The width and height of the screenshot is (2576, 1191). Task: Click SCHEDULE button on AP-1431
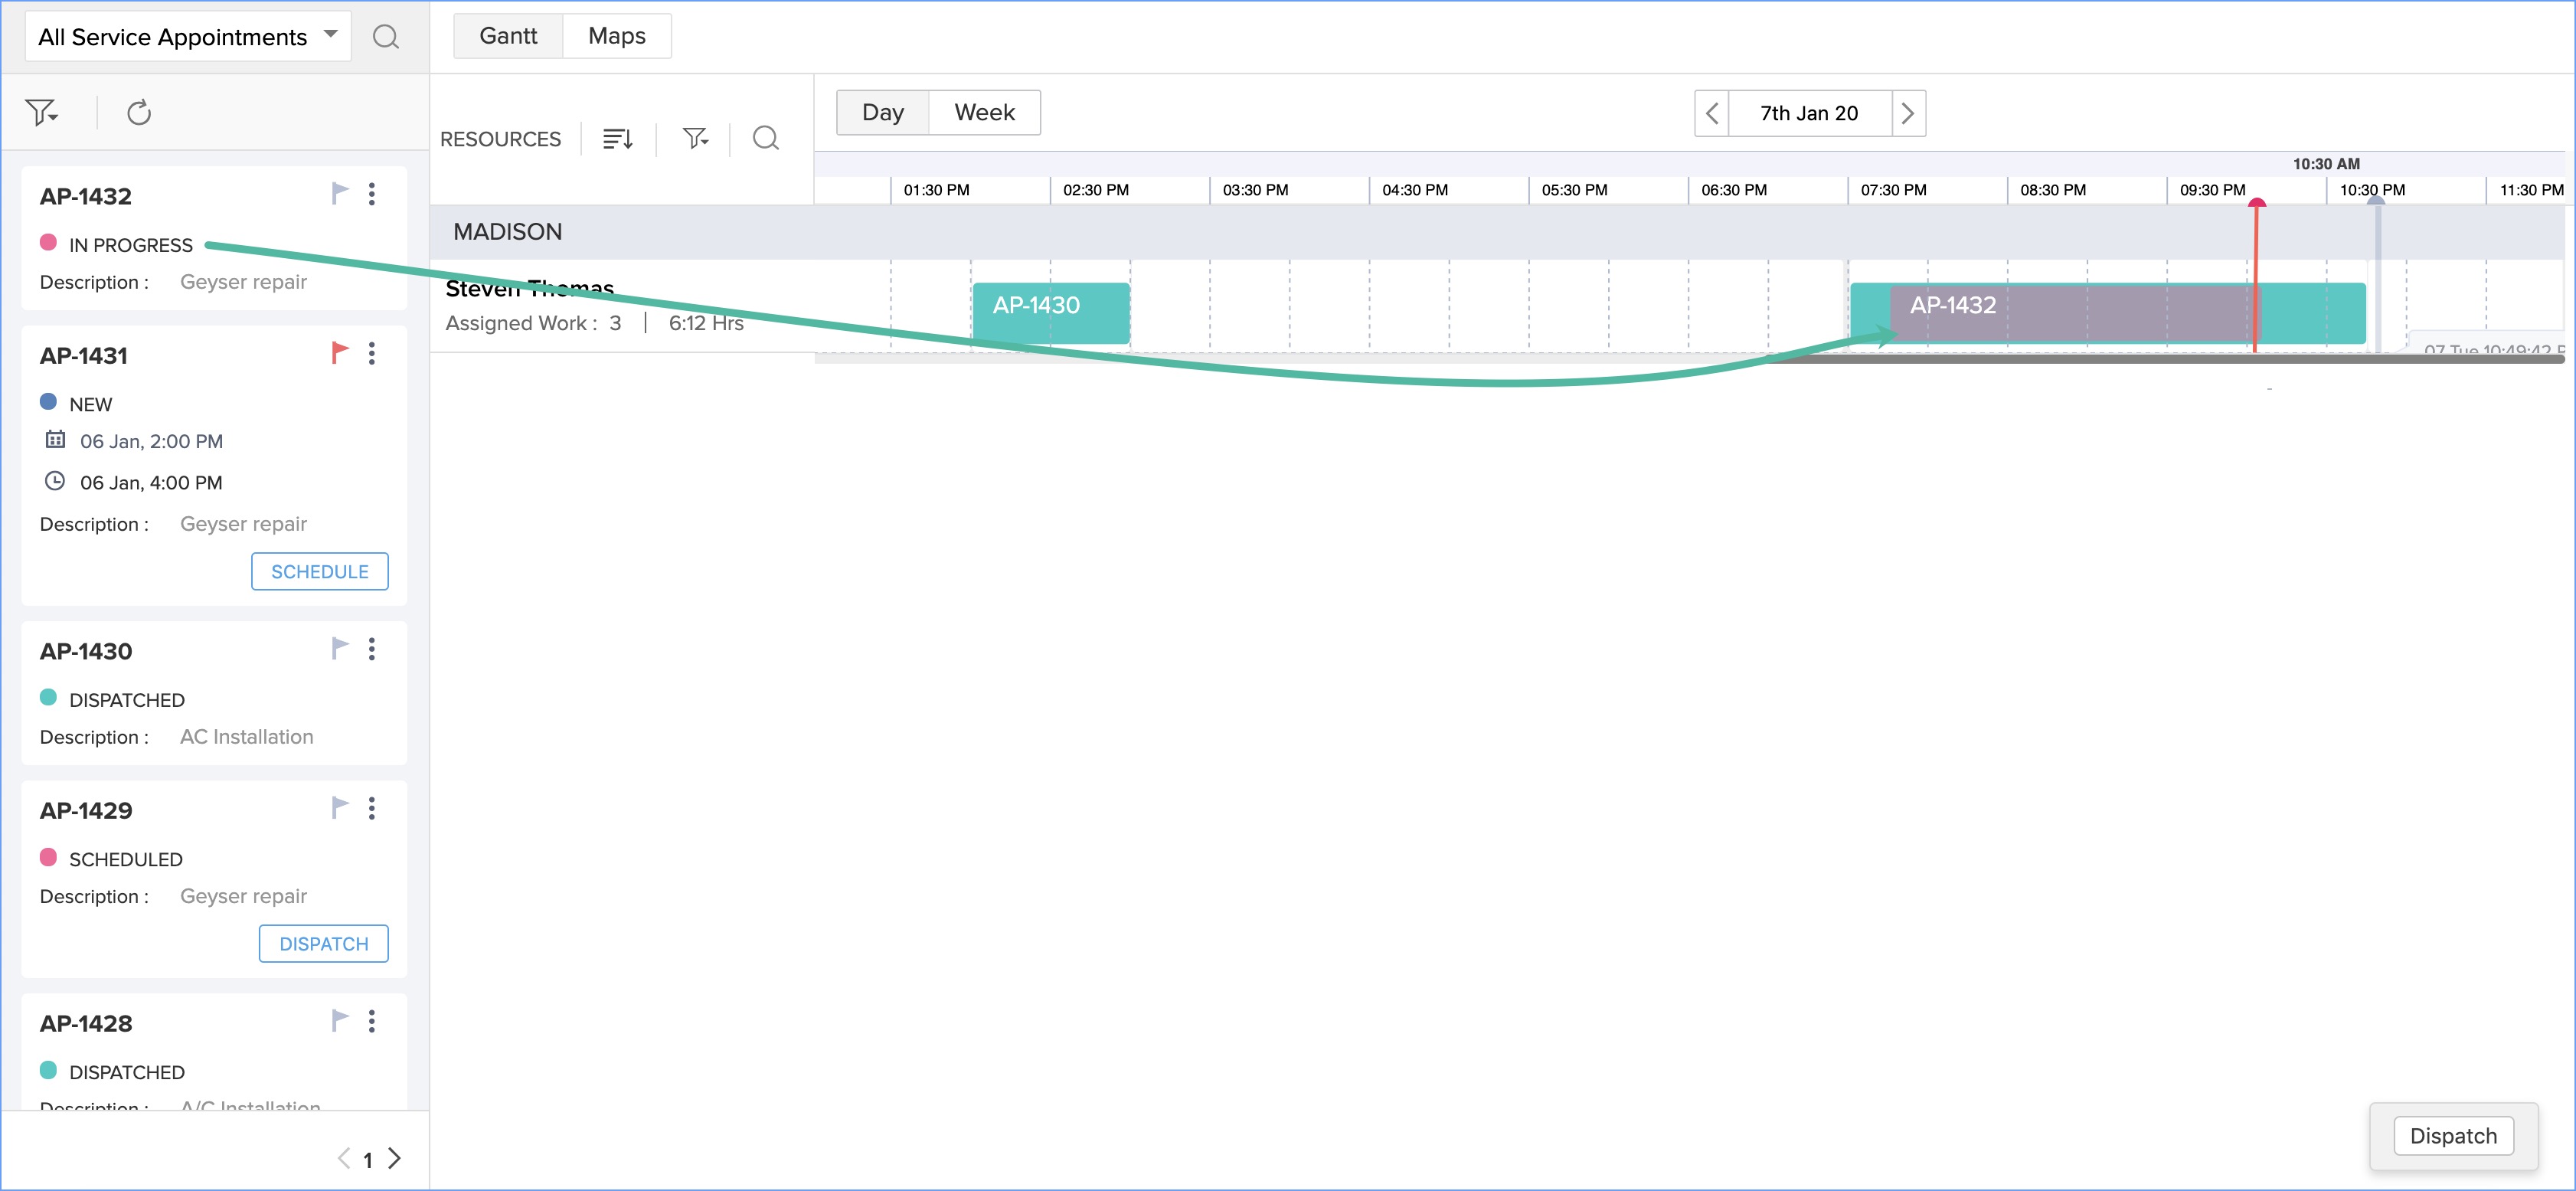tap(319, 571)
